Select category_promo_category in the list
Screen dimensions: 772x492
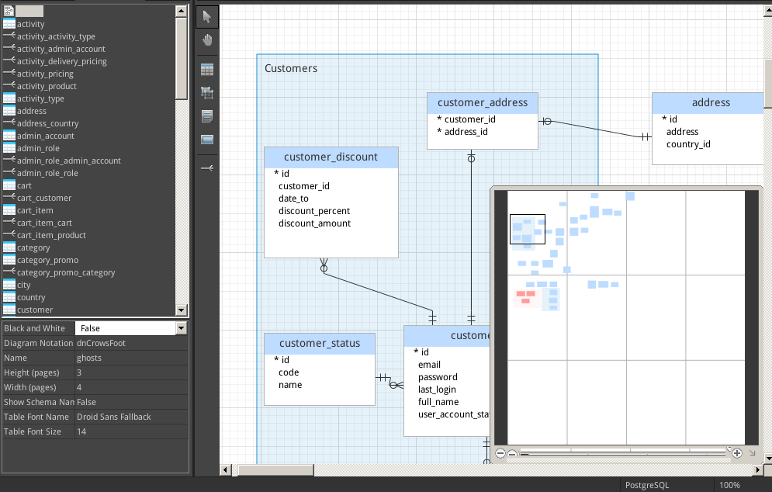[66, 272]
